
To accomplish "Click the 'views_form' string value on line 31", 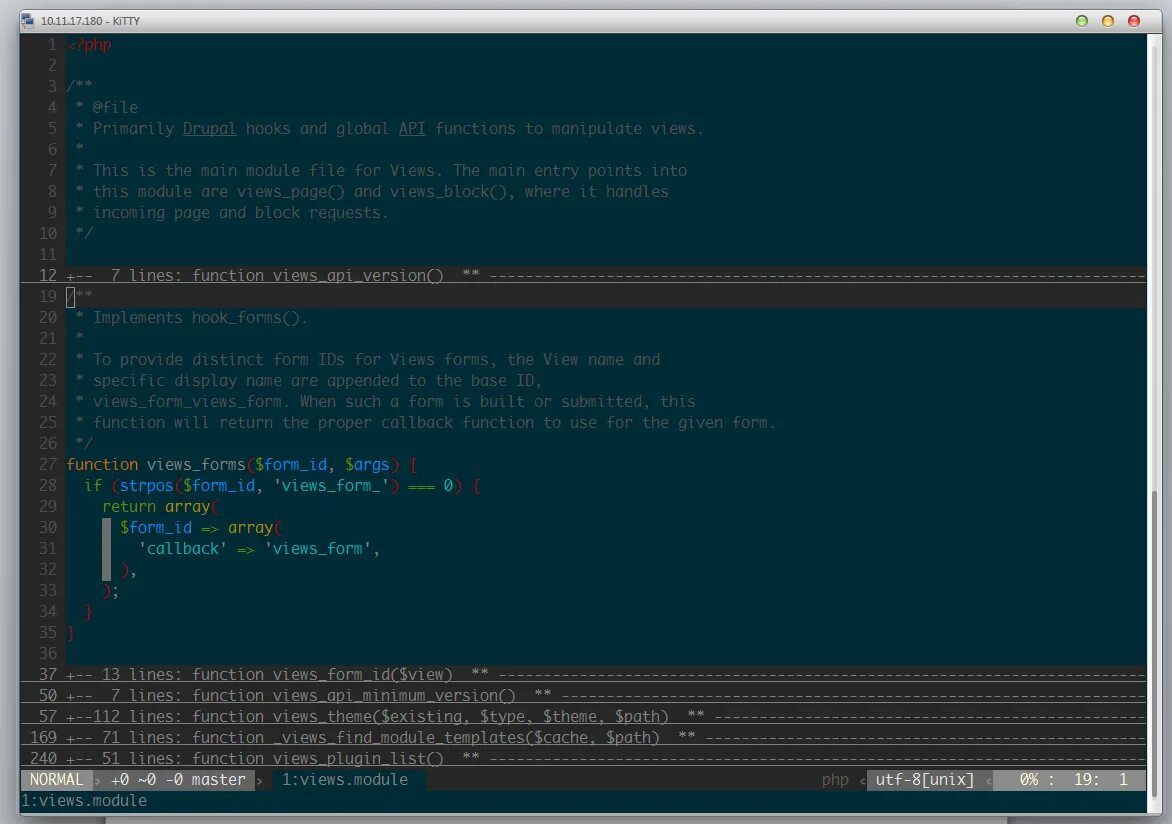I will (x=318, y=548).
